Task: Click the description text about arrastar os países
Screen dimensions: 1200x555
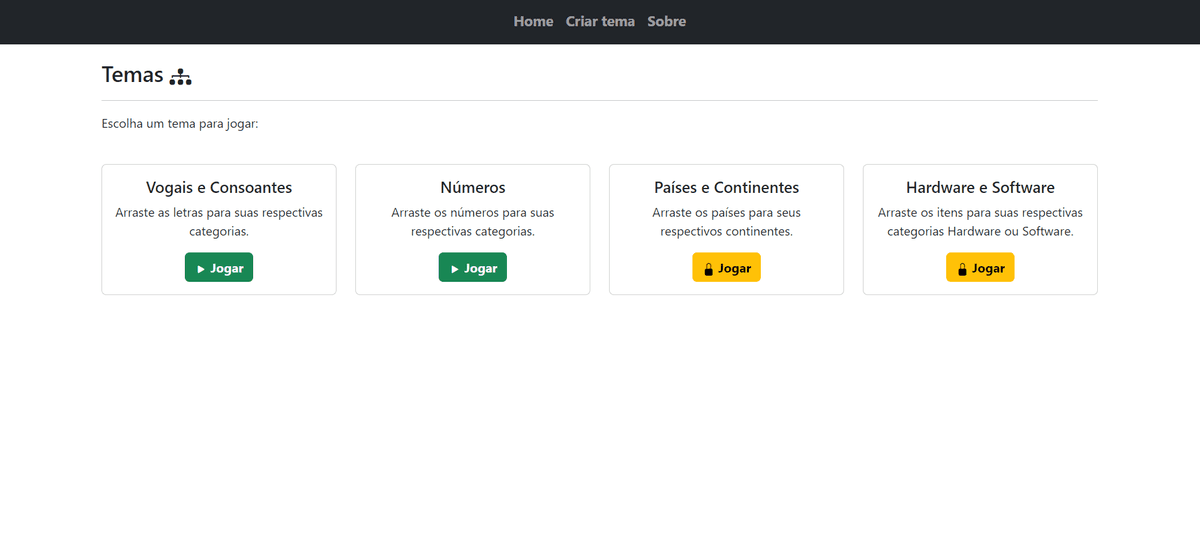Action: click(x=726, y=222)
